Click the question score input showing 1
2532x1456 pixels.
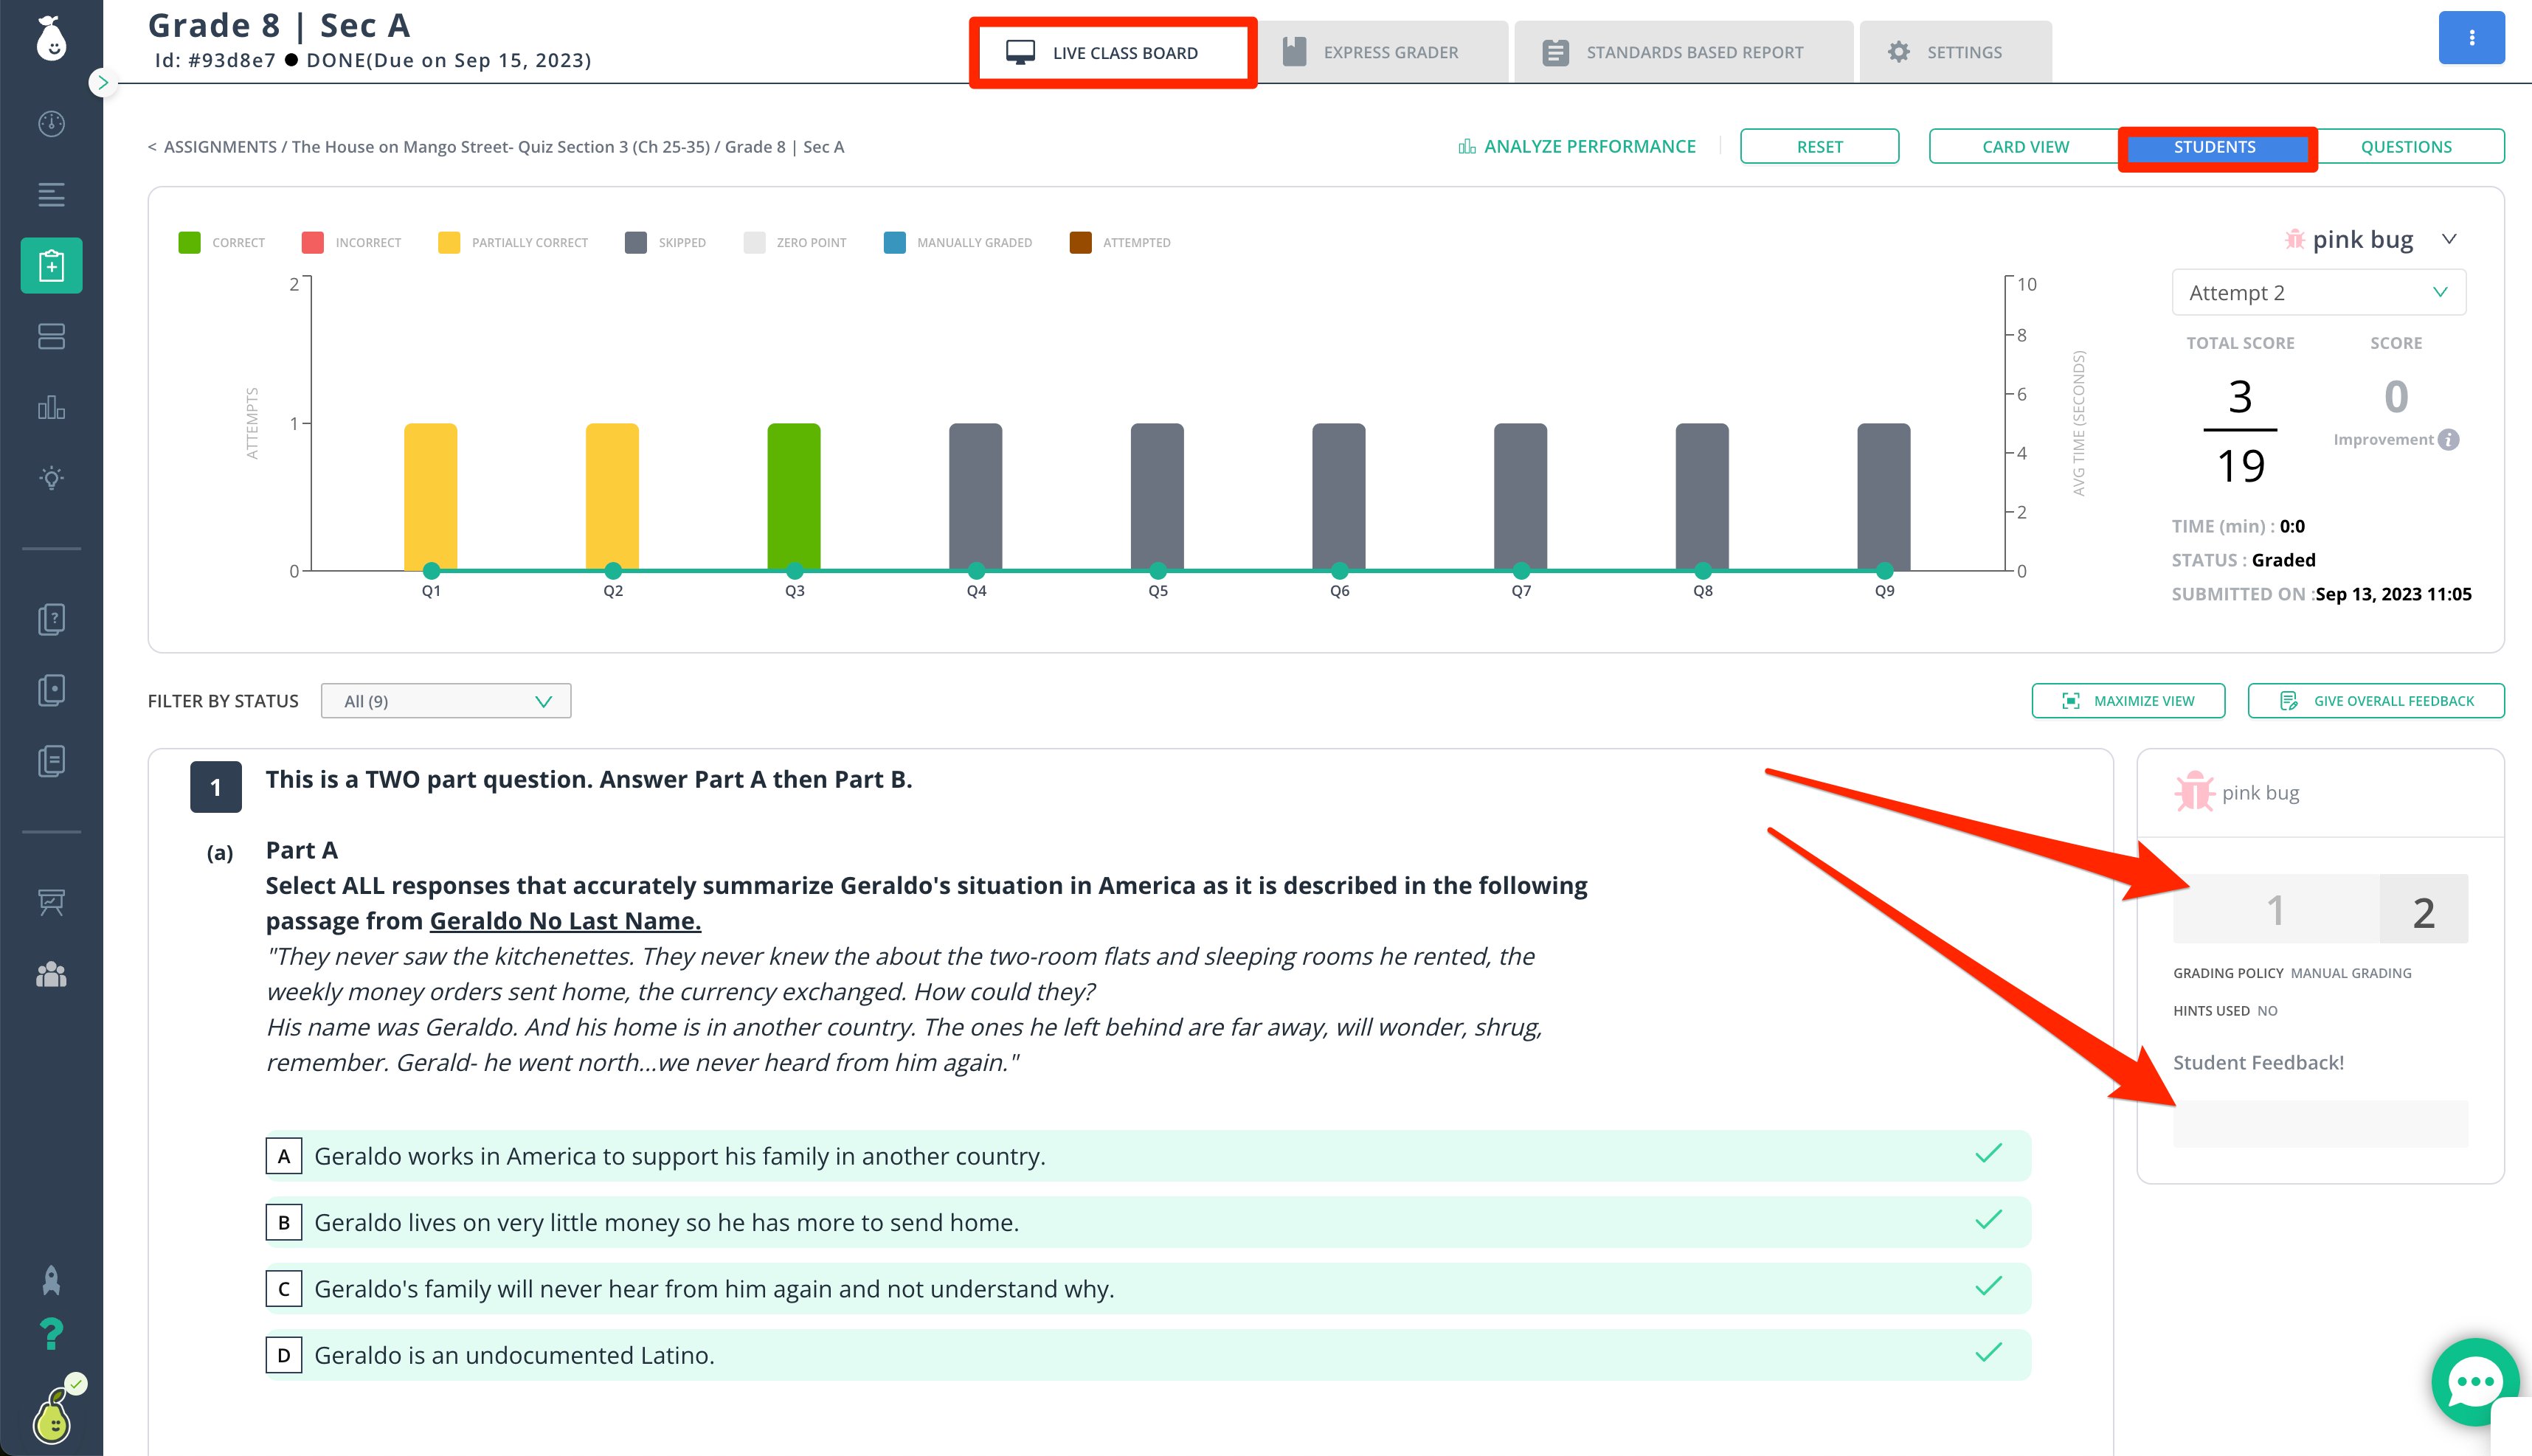[2276, 909]
